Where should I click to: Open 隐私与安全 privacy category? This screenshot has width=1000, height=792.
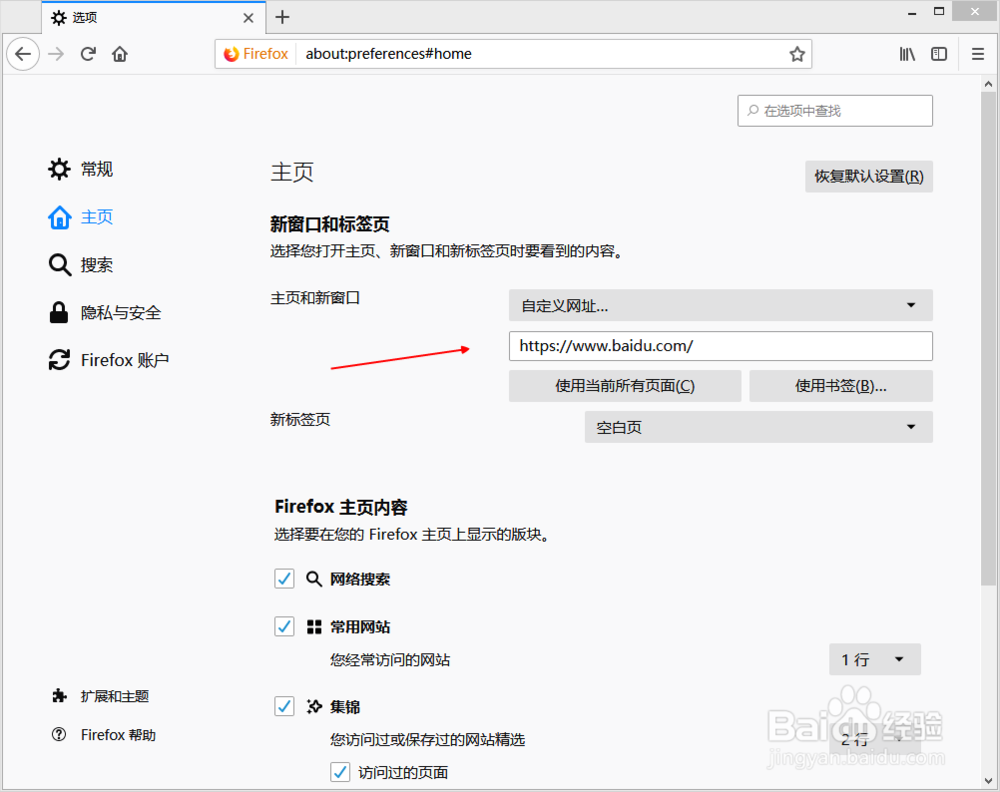point(105,312)
